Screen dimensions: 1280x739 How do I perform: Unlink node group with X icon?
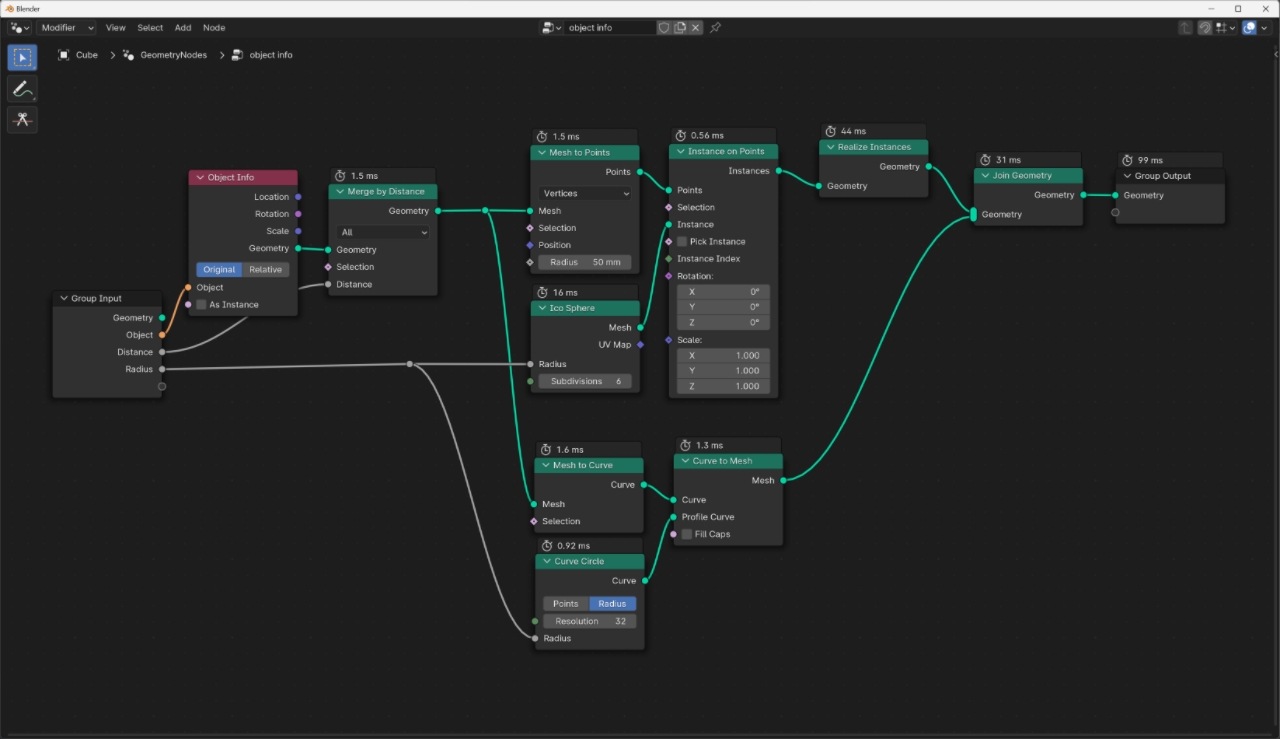click(x=696, y=28)
